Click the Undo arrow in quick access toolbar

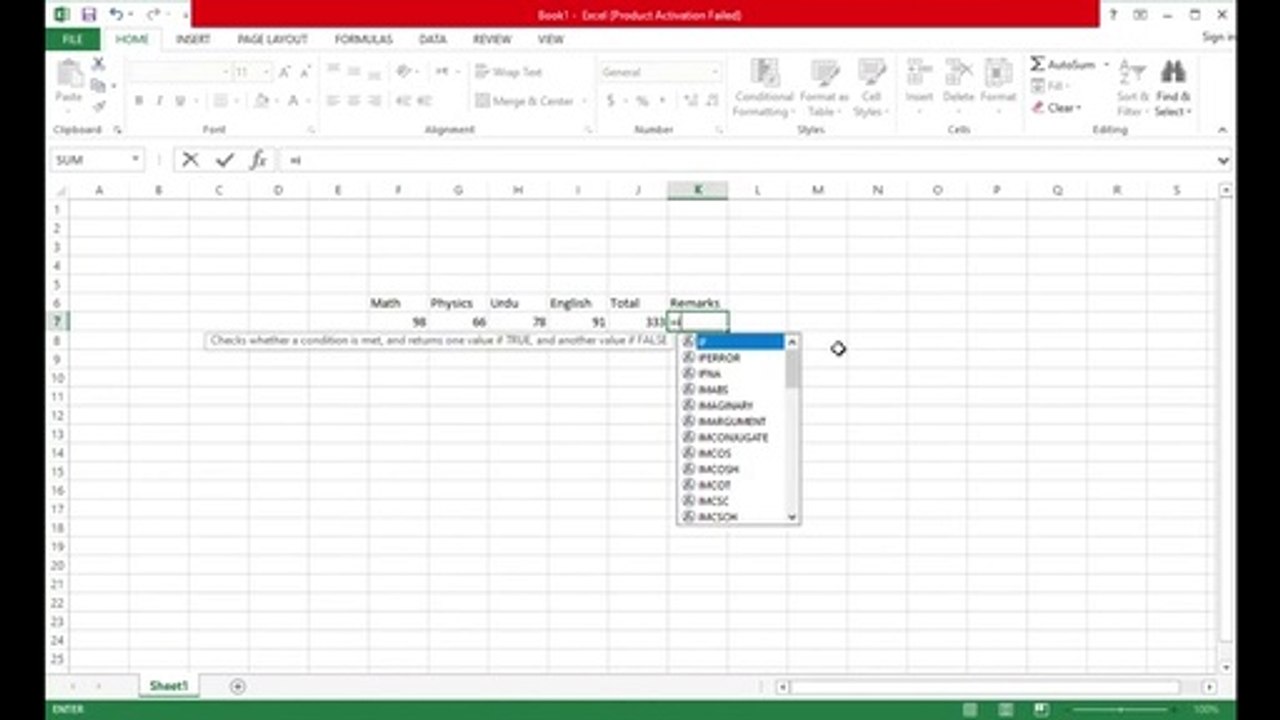116,14
